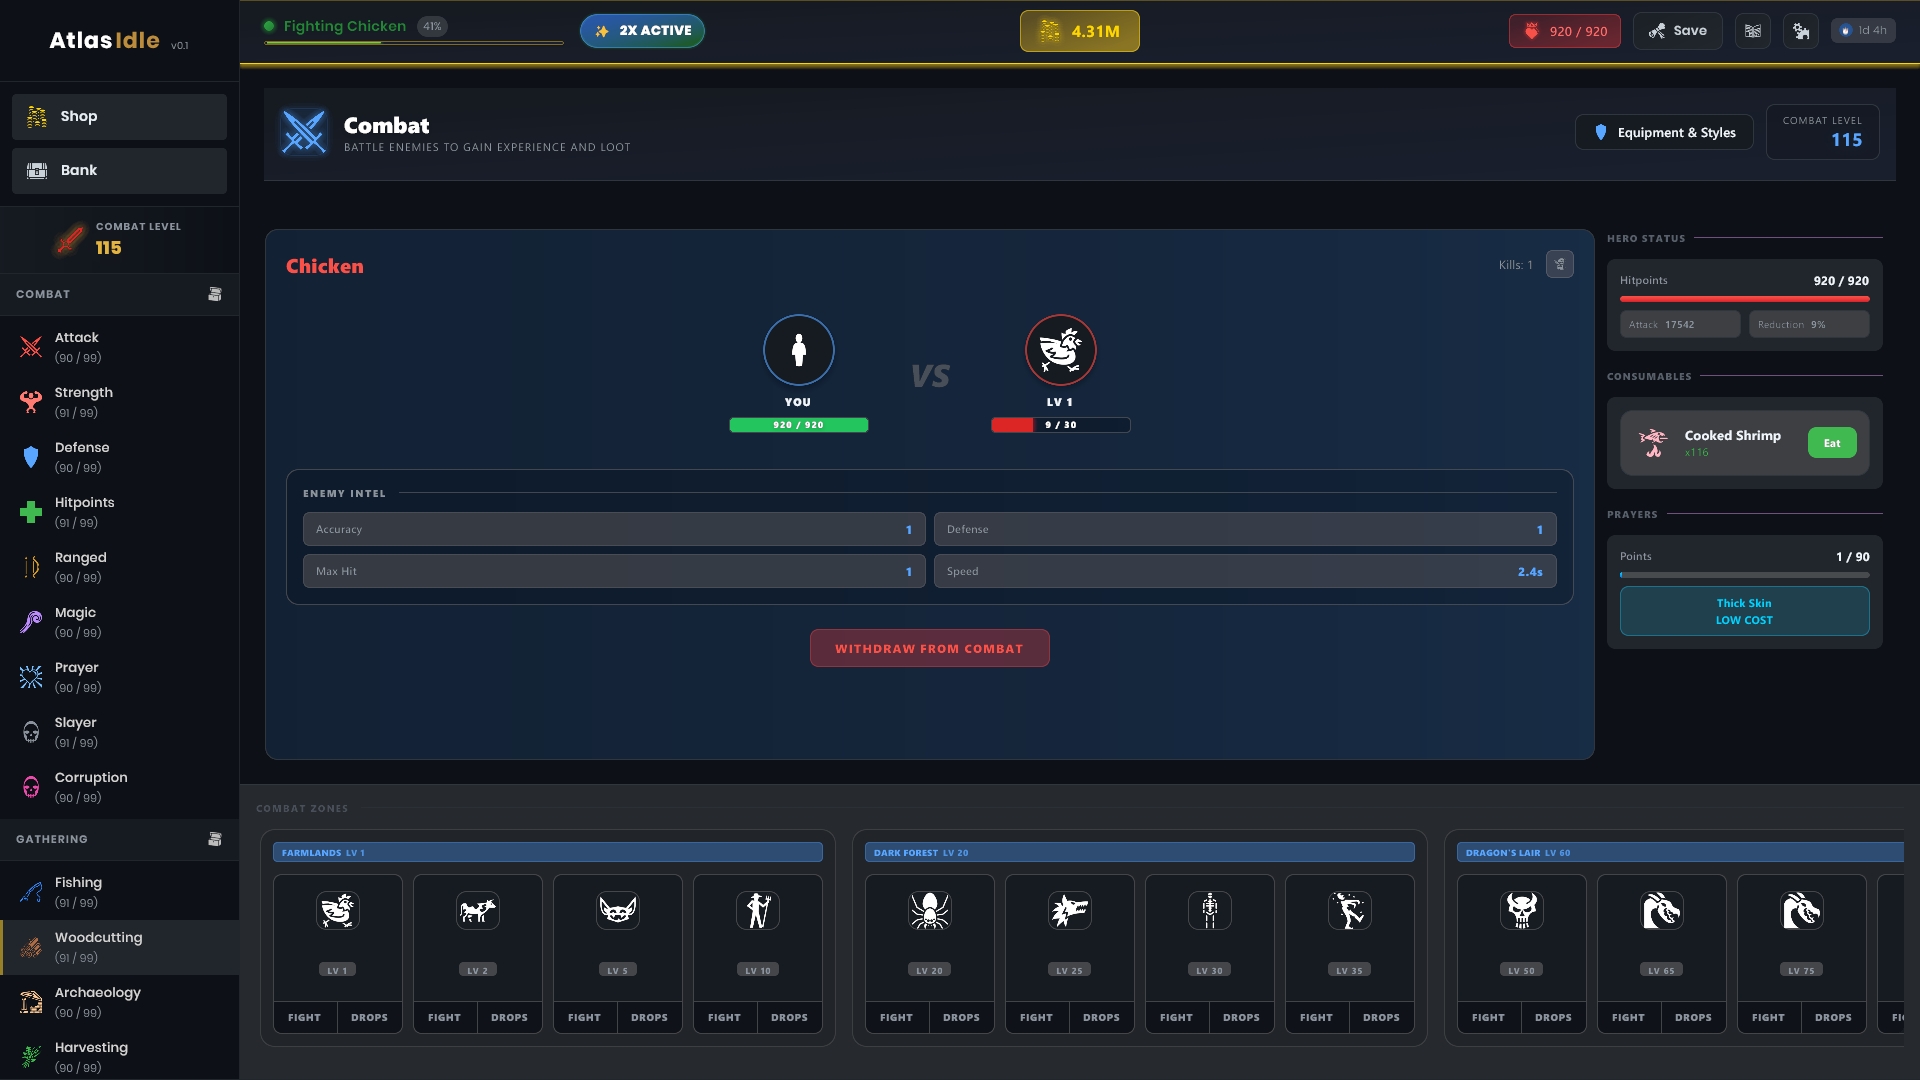Collapse the Gathering skills section in the sidebar

214,839
